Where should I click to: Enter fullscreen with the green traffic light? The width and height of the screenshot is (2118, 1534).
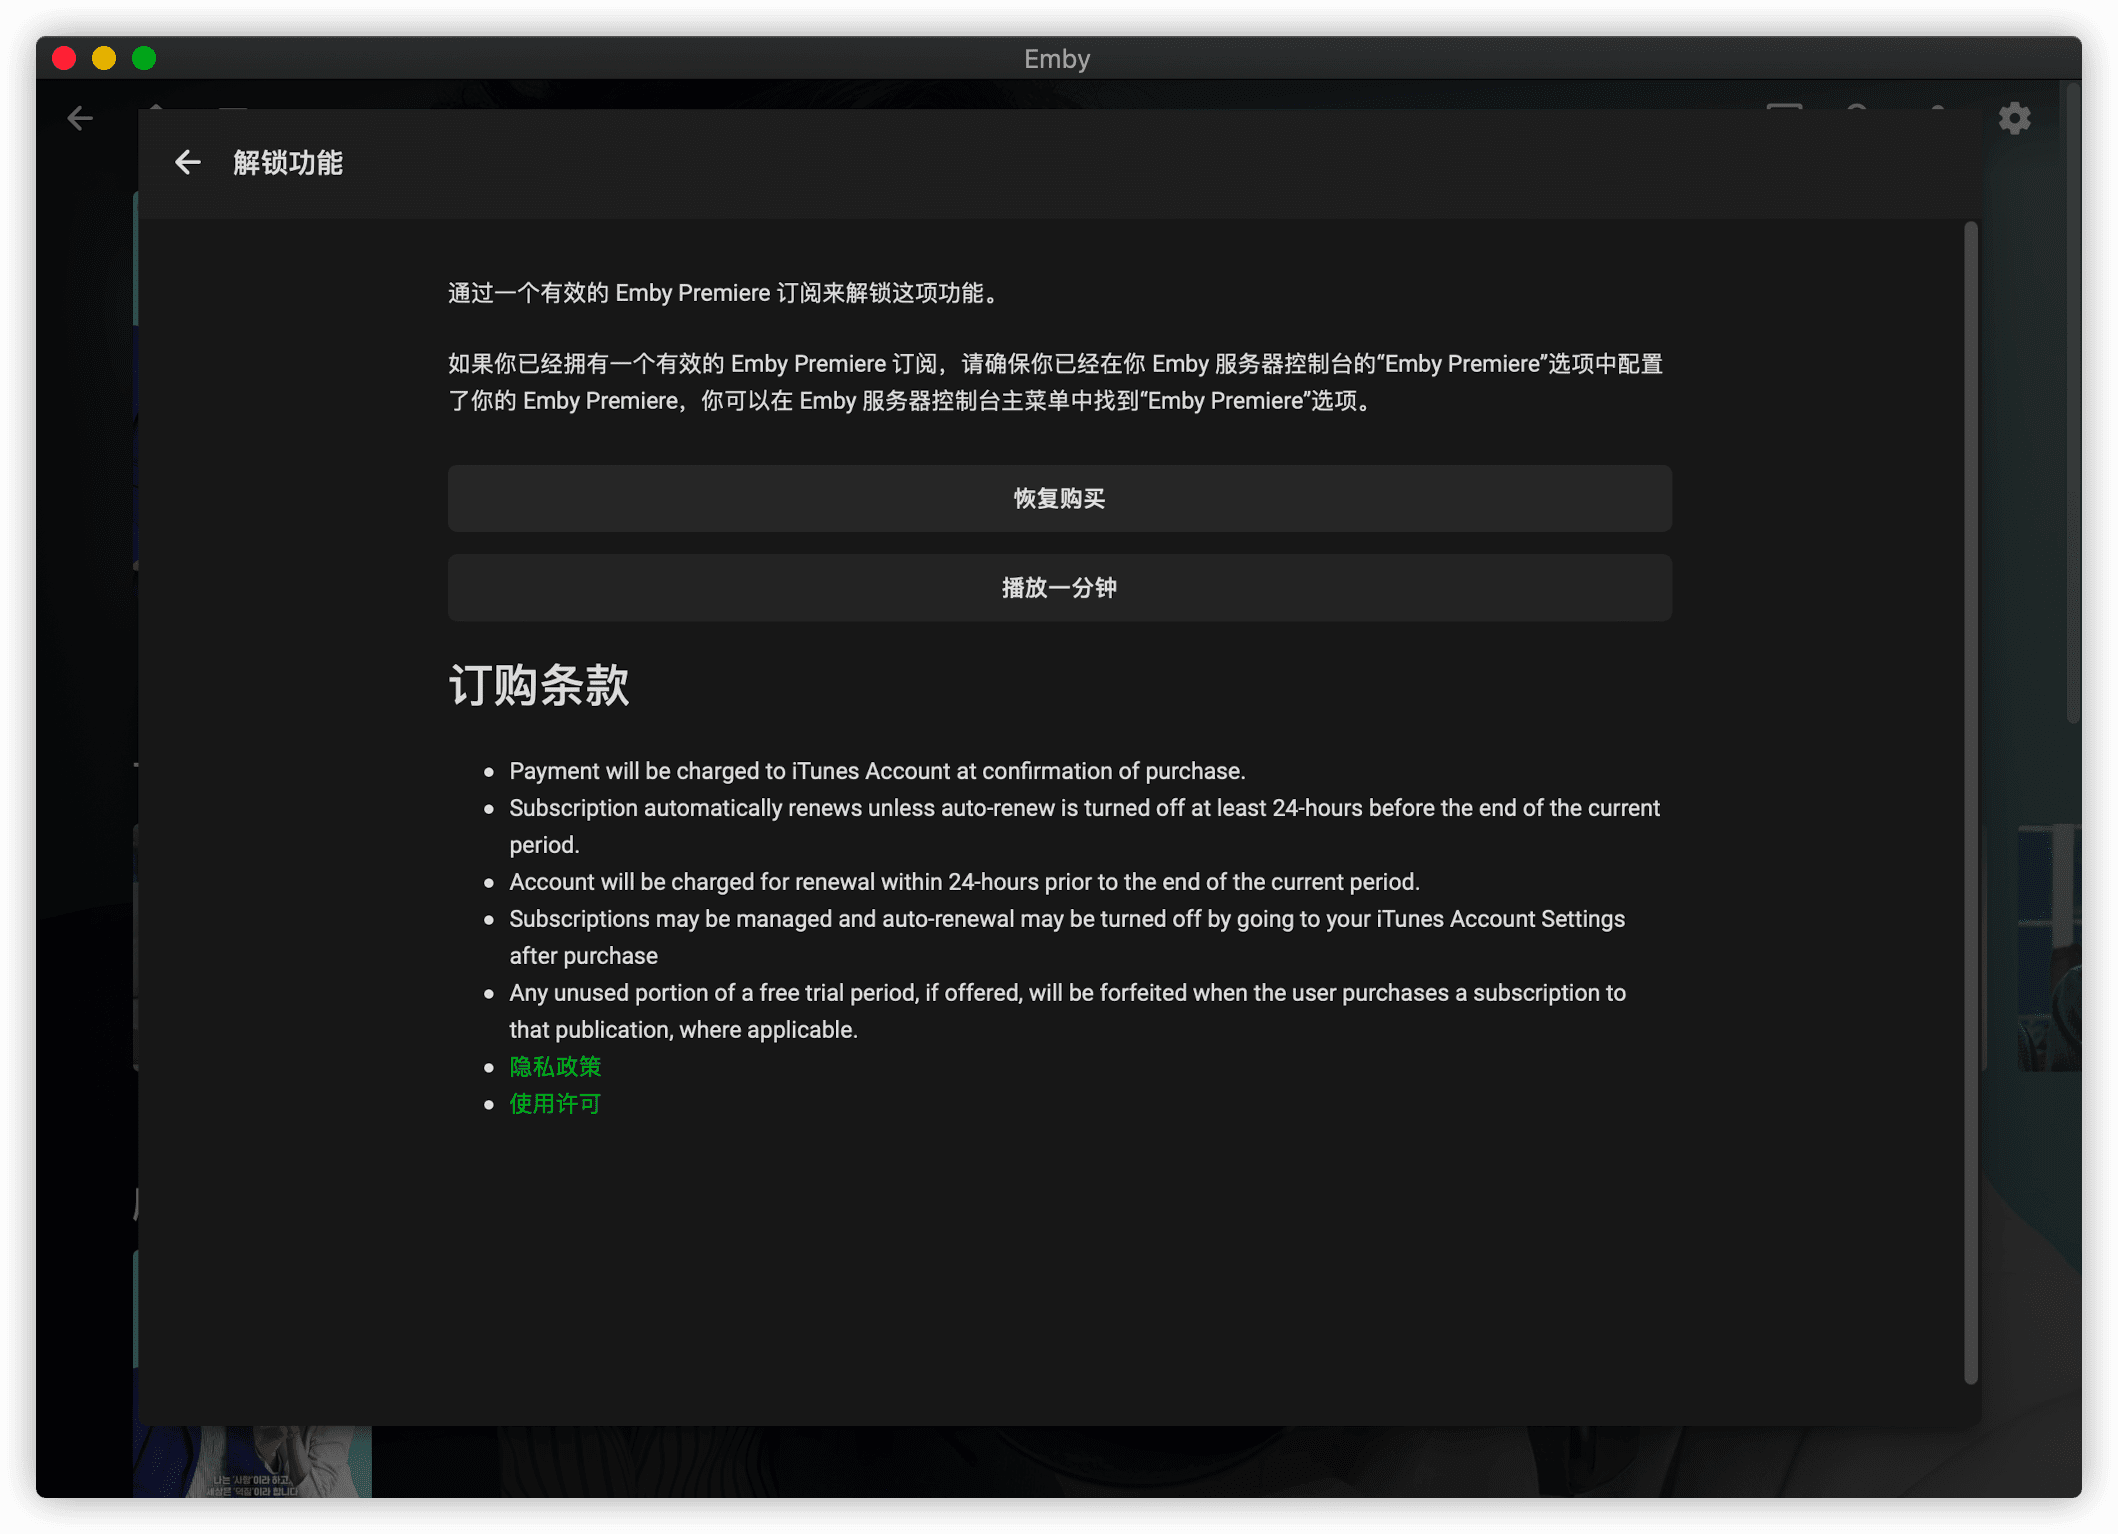click(145, 58)
